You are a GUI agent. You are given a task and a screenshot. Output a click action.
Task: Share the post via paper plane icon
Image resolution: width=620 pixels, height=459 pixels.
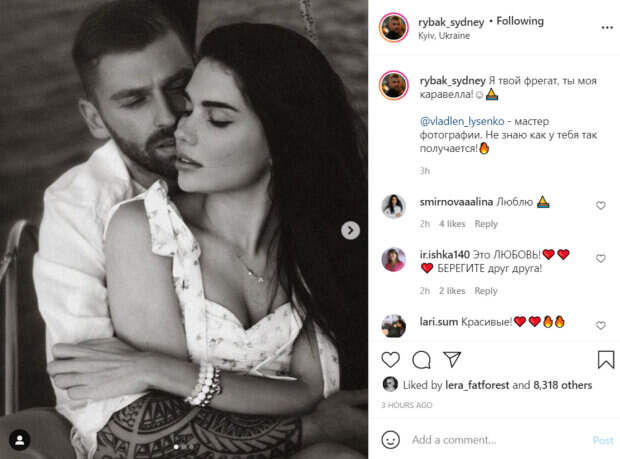coord(452,359)
